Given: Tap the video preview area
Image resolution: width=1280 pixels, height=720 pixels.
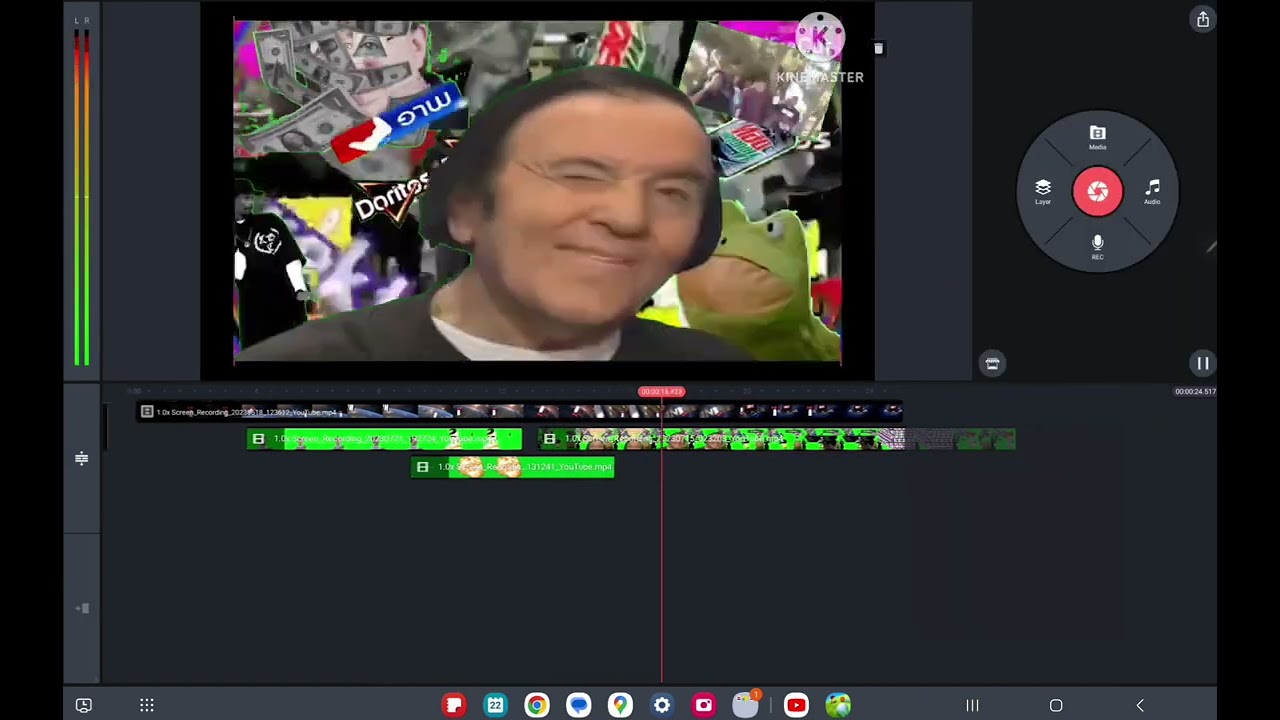Looking at the screenshot, I should coord(537,189).
